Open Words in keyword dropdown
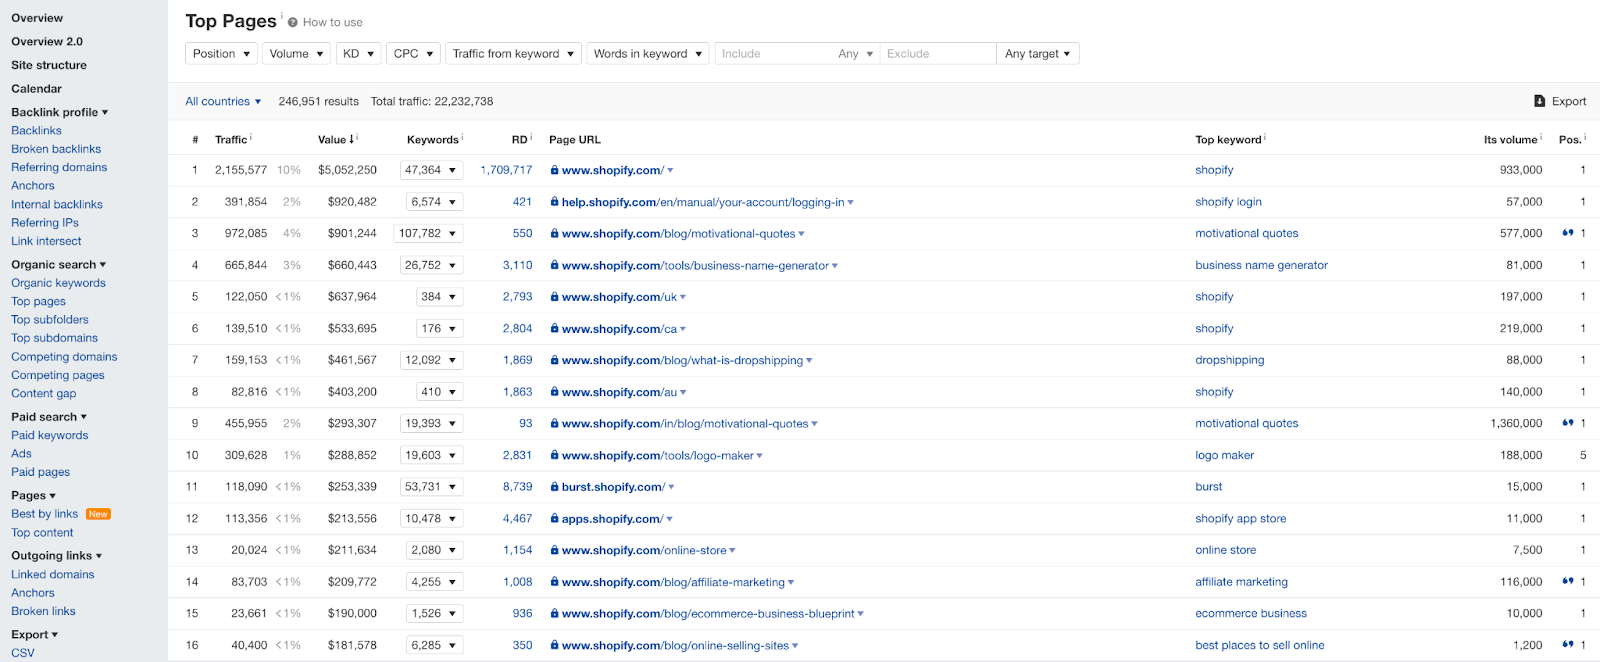The width and height of the screenshot is (1600, 662). click(648, 54)
